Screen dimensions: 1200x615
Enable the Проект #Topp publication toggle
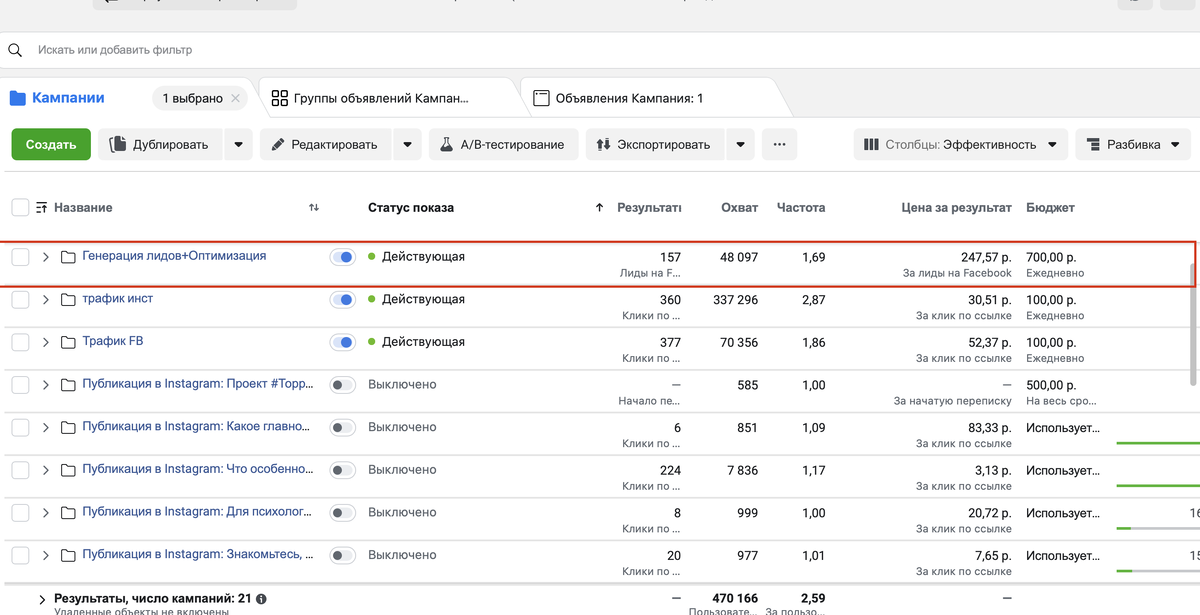(x=342, y=385)
